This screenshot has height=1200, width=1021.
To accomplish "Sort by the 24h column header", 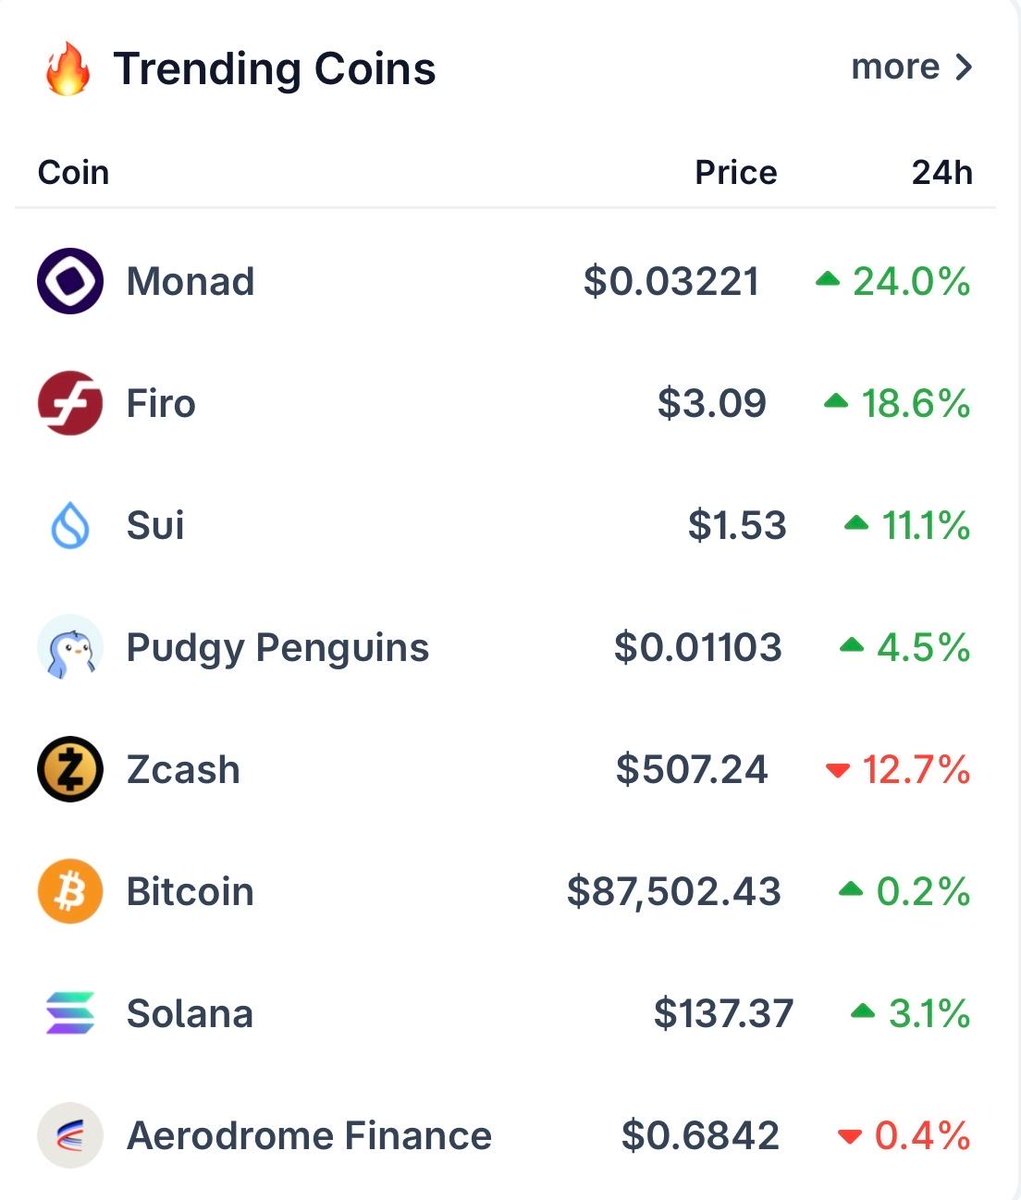I will [941, 173].
